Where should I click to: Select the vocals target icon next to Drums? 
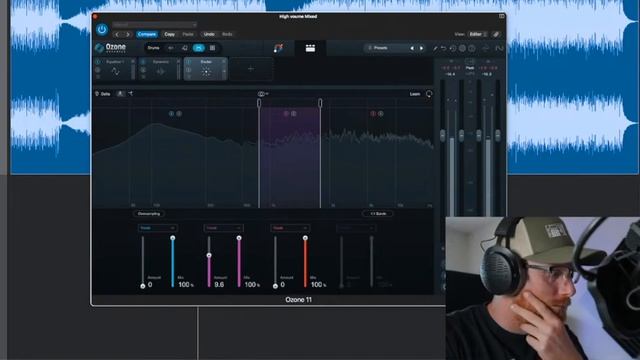coord(171,48)
